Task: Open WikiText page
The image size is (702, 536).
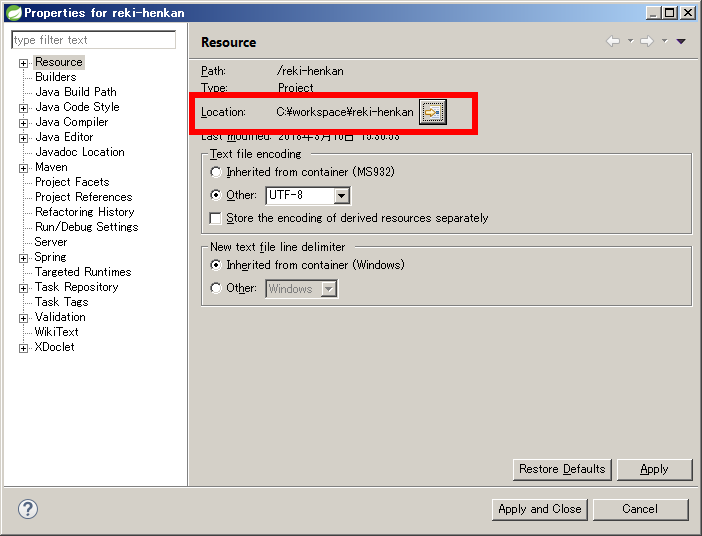Action: pos(56,332)
